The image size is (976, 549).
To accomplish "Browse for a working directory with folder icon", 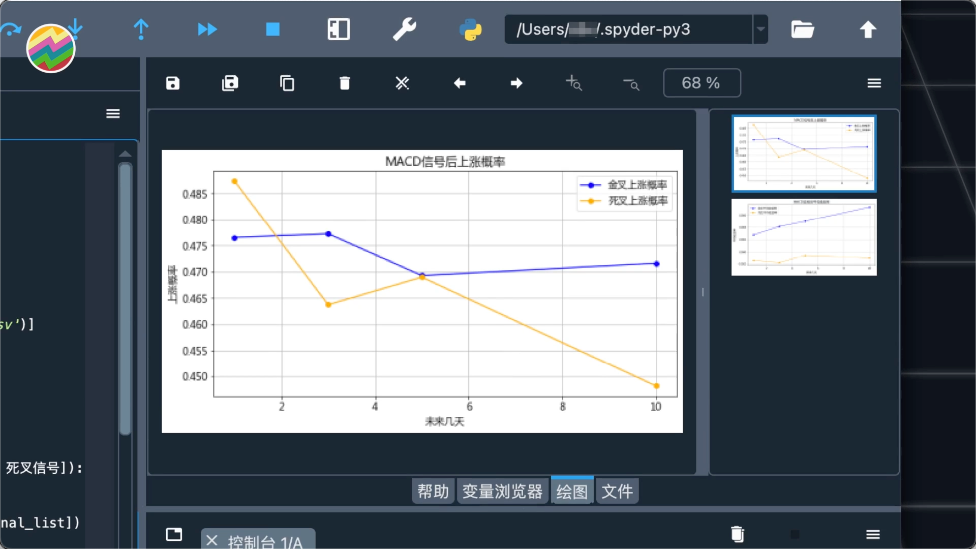I will pos(802,29).
